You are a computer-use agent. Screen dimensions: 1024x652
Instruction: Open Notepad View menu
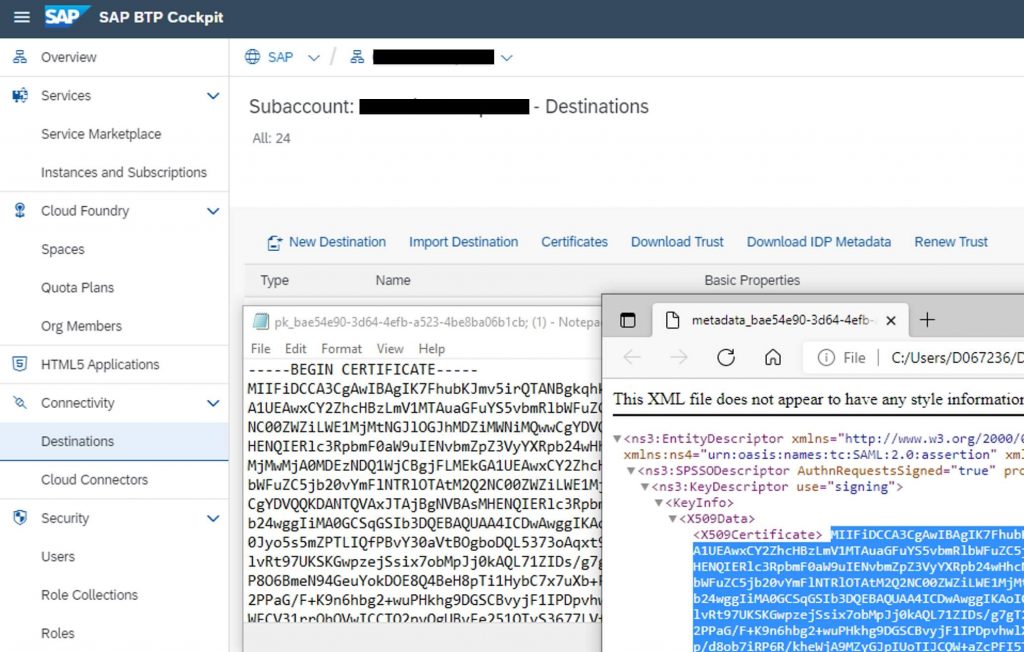(390, 348)
